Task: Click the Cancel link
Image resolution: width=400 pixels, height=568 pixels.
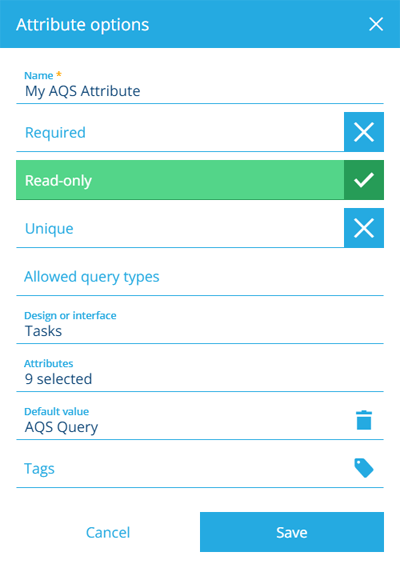Action: coord(108,532)
